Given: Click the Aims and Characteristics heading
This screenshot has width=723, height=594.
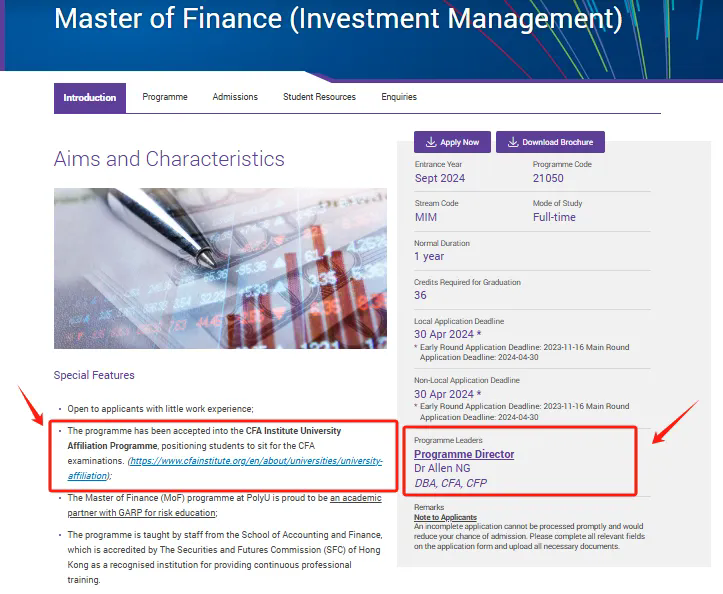Looking at the screenshot, I should coord(169,159).
